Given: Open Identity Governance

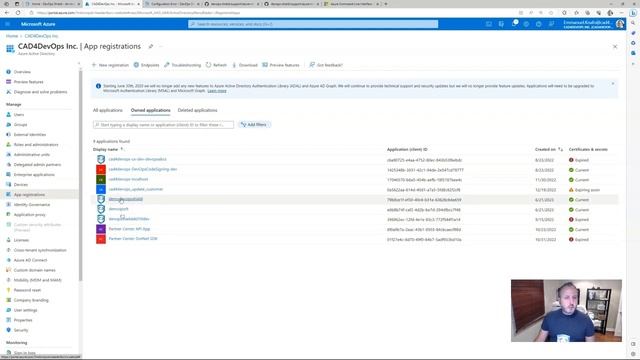Looking at the screenshot, I should point(31,204).
